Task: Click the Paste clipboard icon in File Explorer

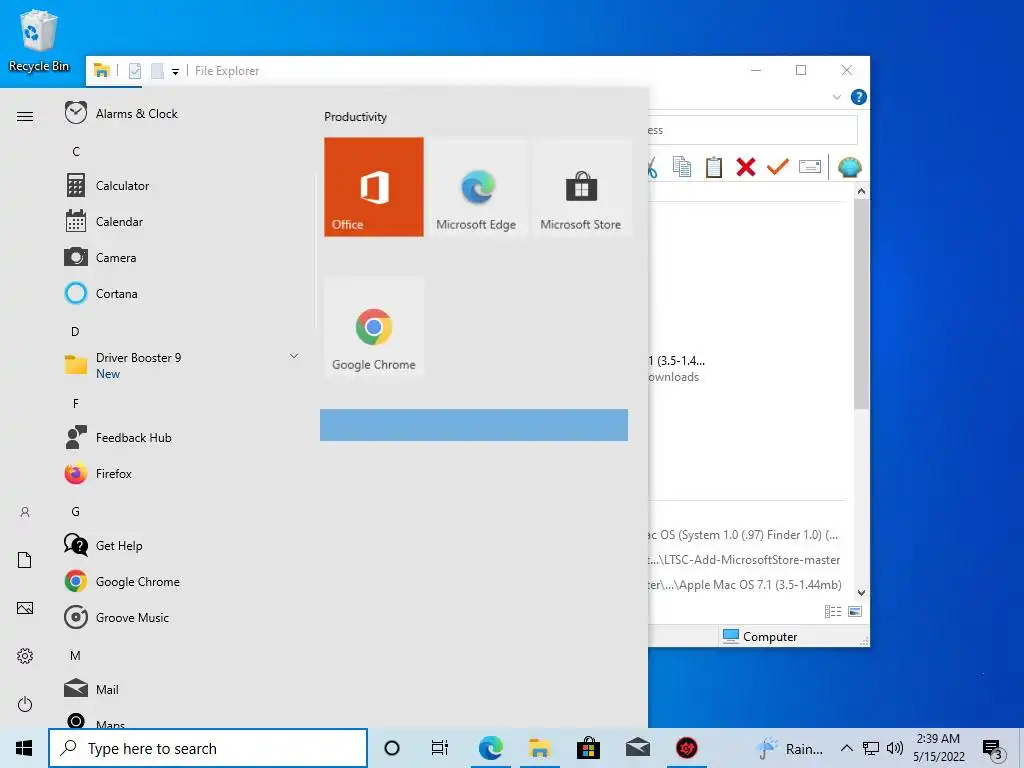Action: click(x=714, y=167)
